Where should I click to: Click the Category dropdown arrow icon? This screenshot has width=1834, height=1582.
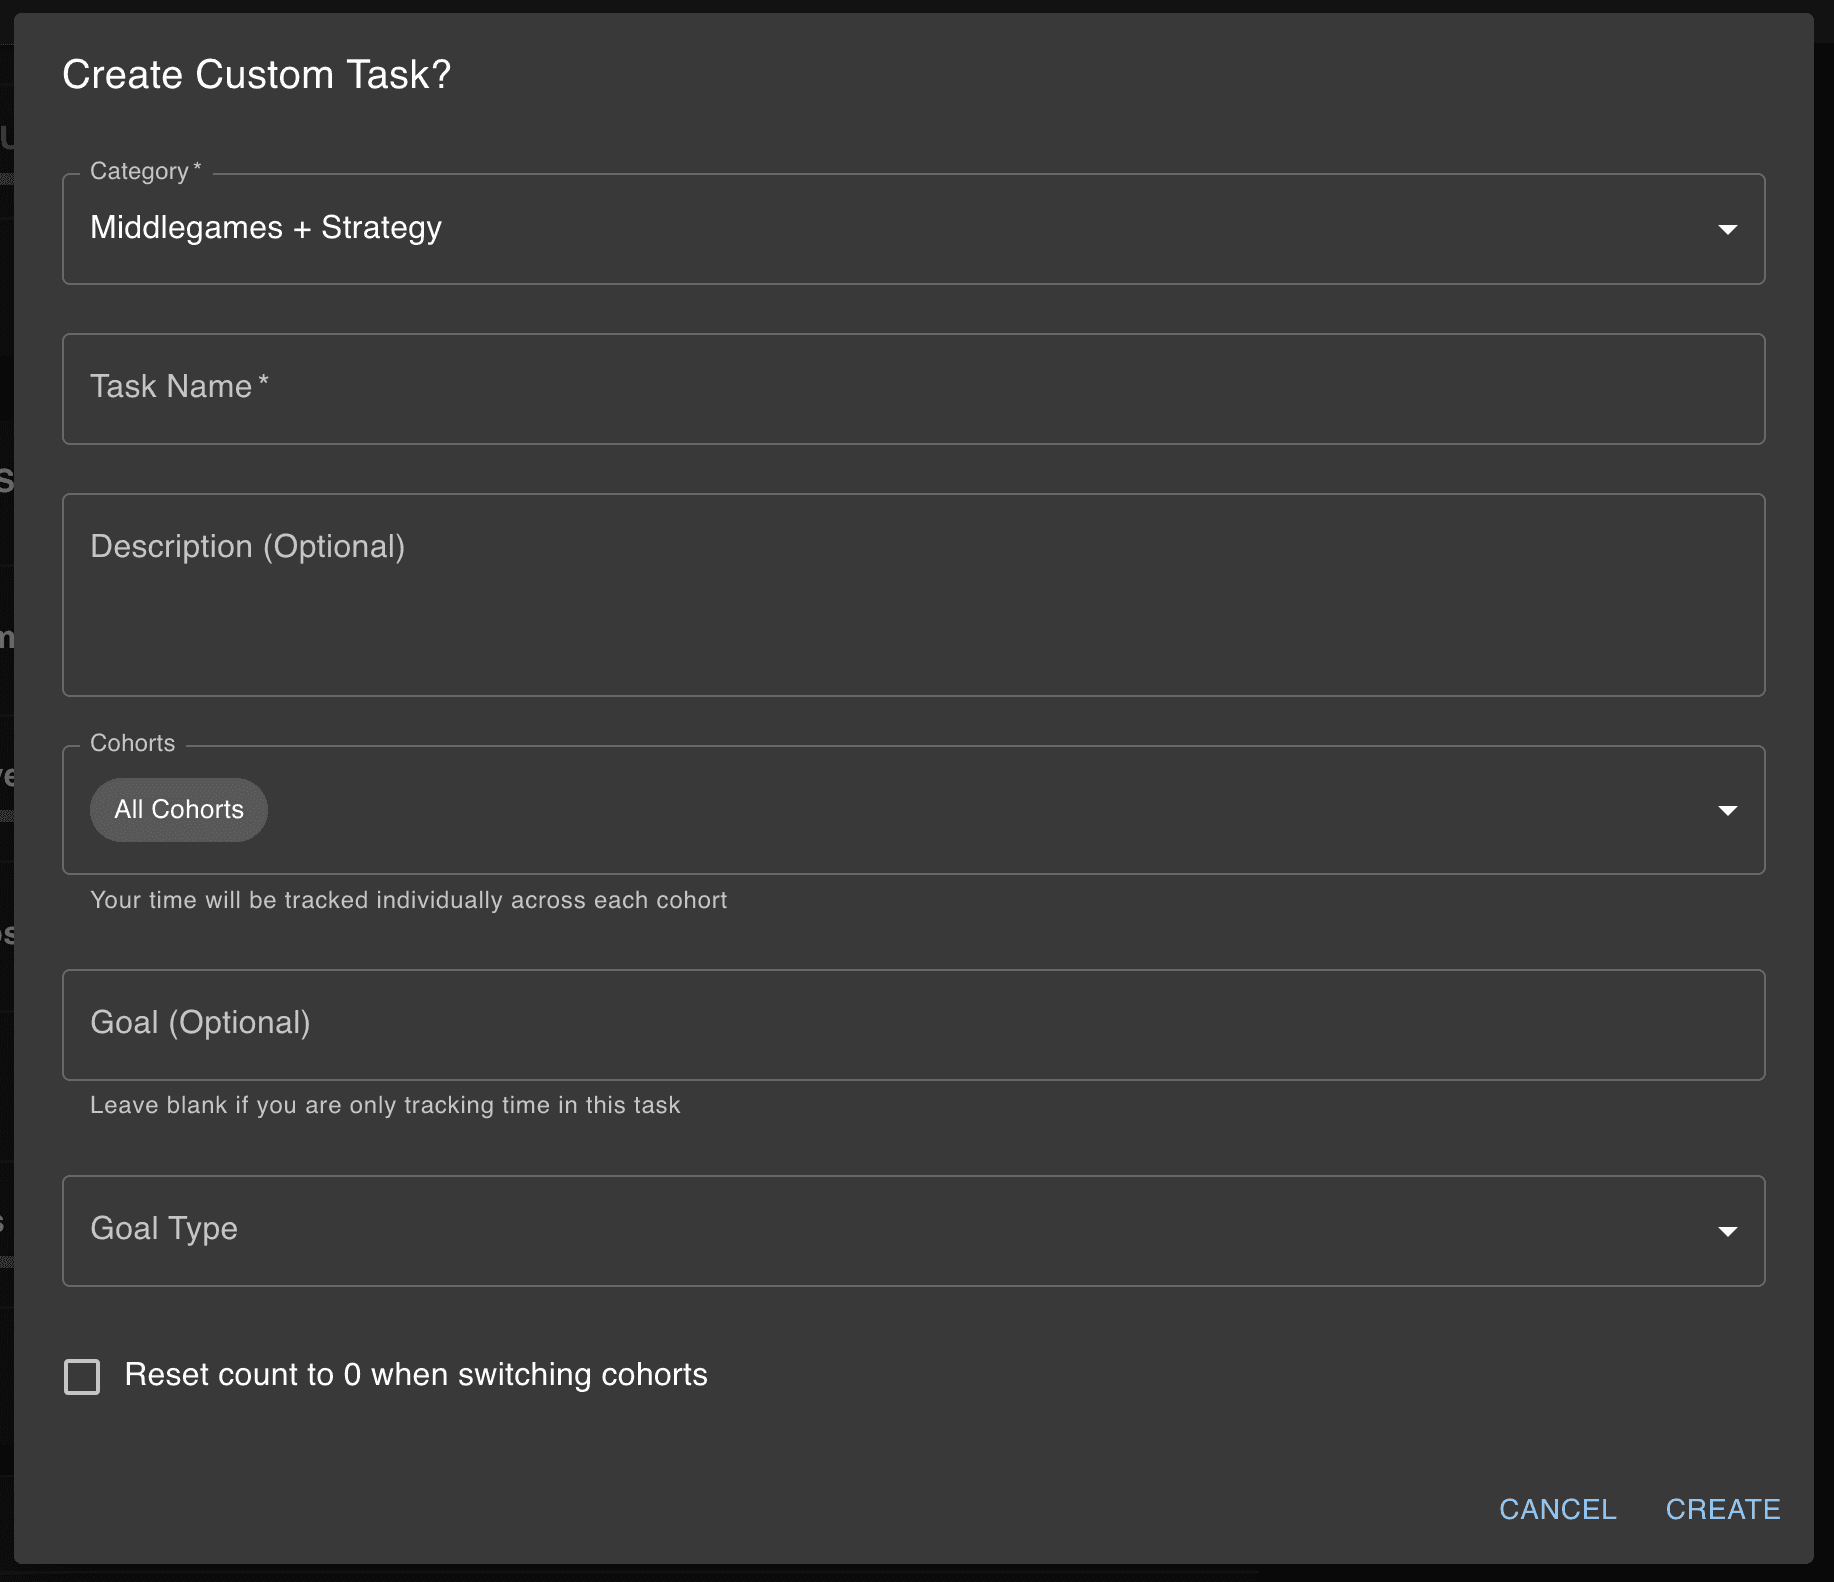click(x=1727, y=230)
